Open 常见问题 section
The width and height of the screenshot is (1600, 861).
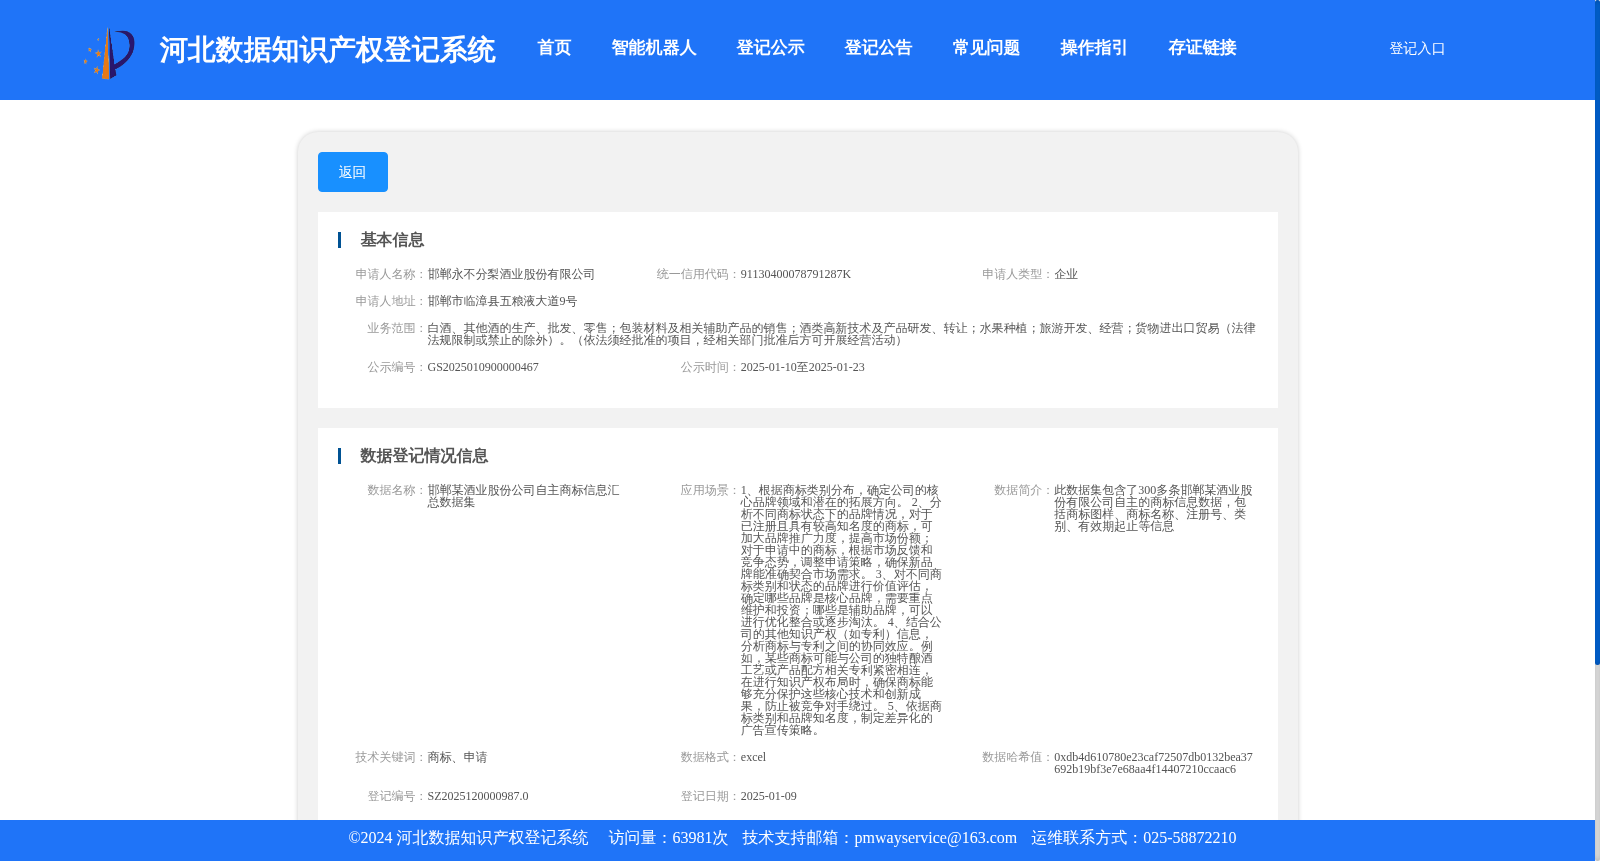(x=986, y=48)
